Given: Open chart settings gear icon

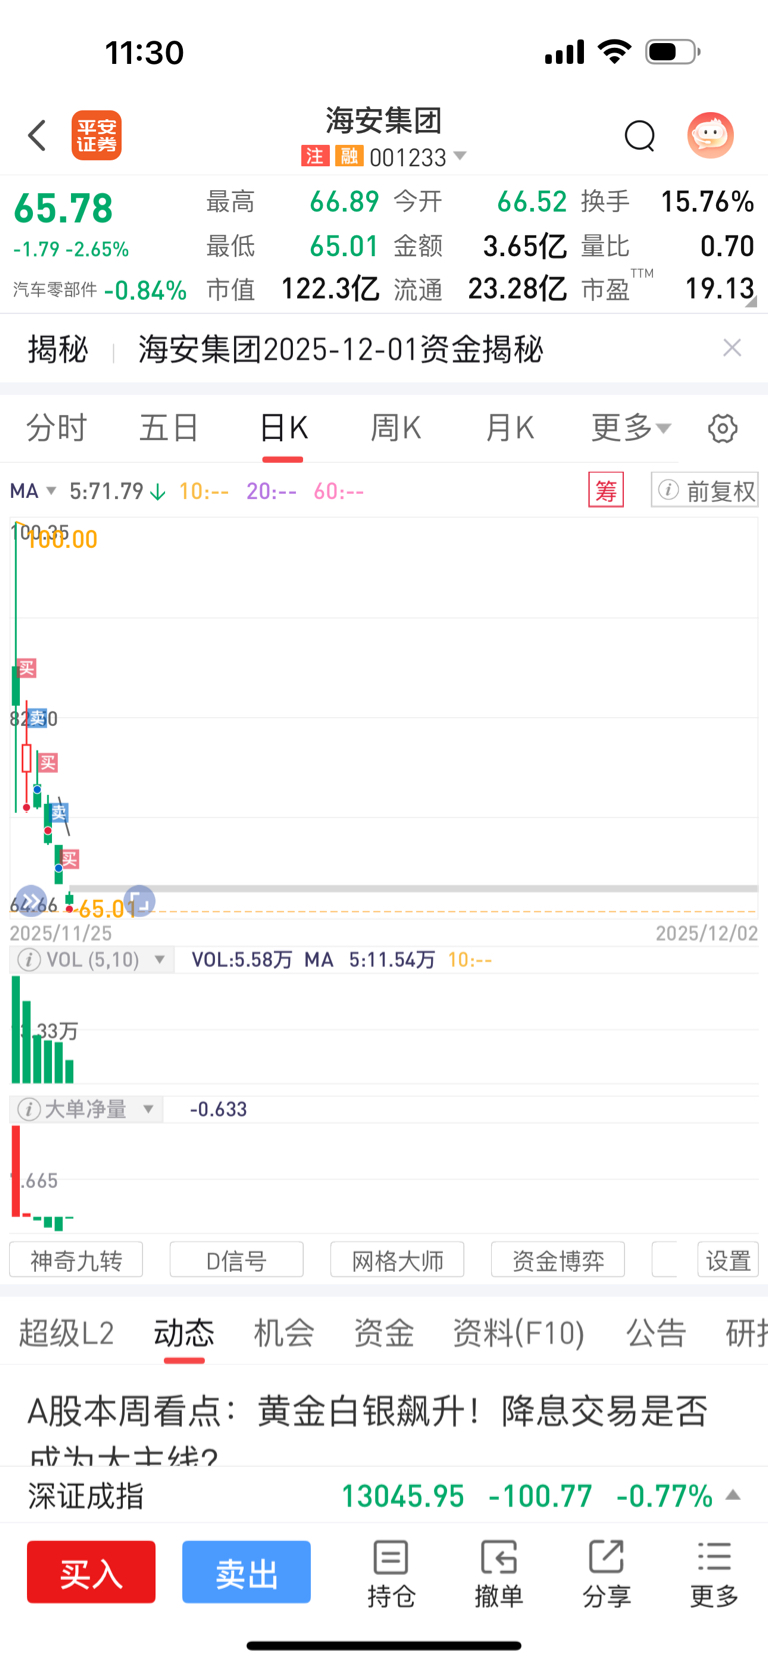Looking at the screenshot, I should point(722,429).
